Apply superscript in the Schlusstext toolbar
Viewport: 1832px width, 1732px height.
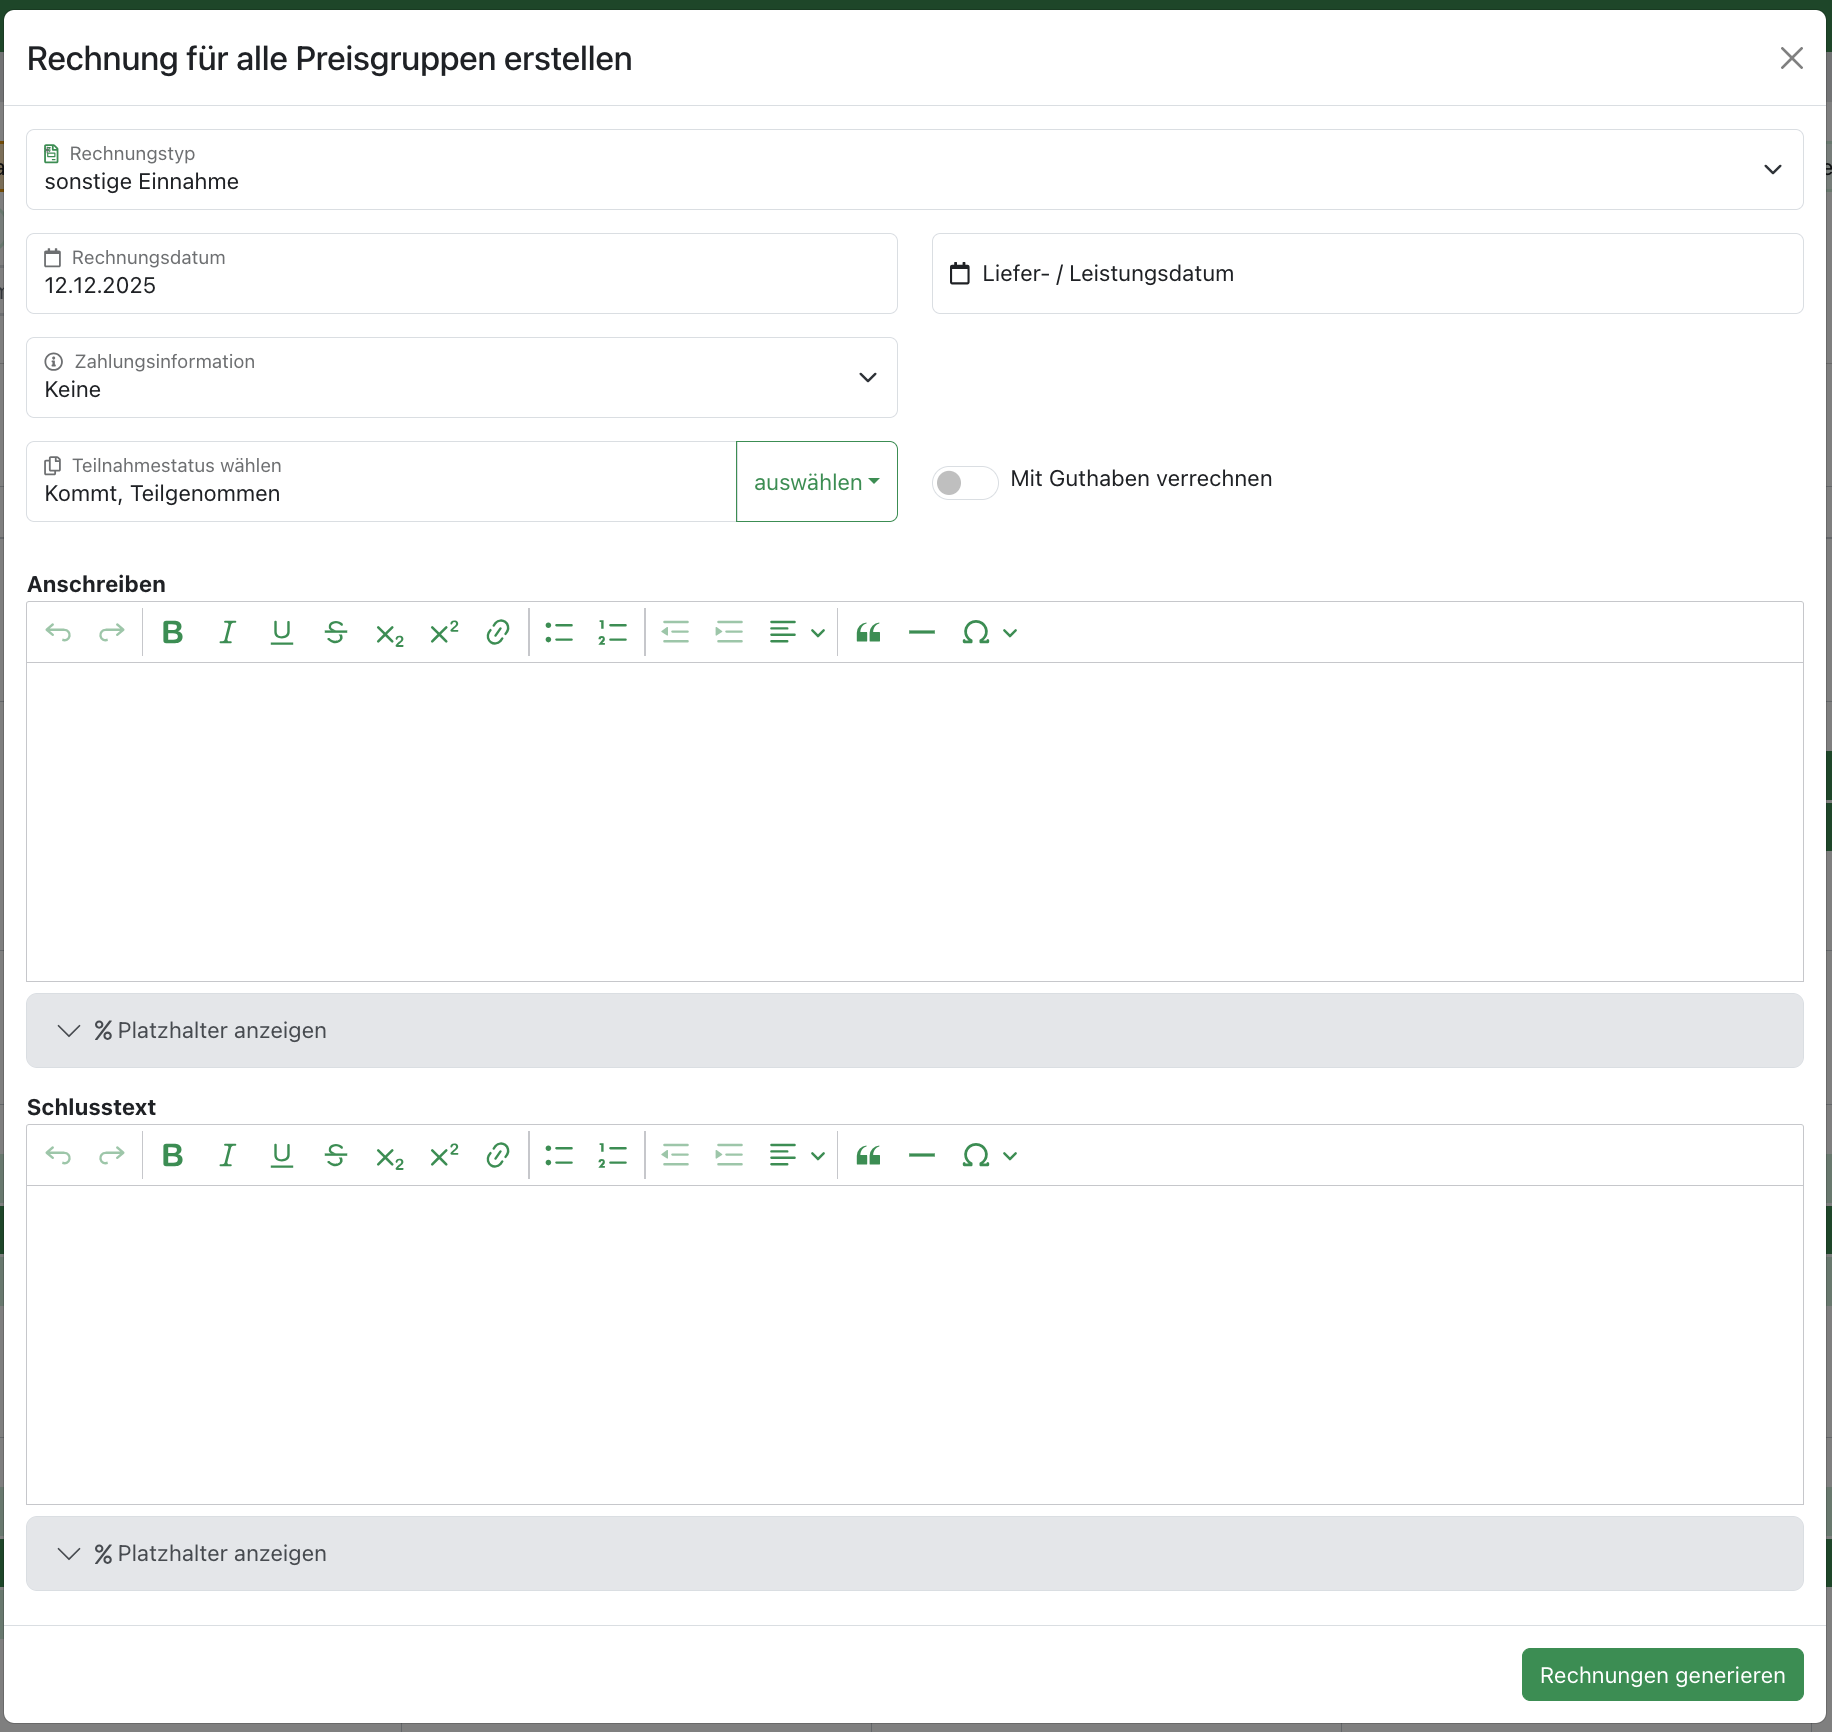tap(444, 1155)
